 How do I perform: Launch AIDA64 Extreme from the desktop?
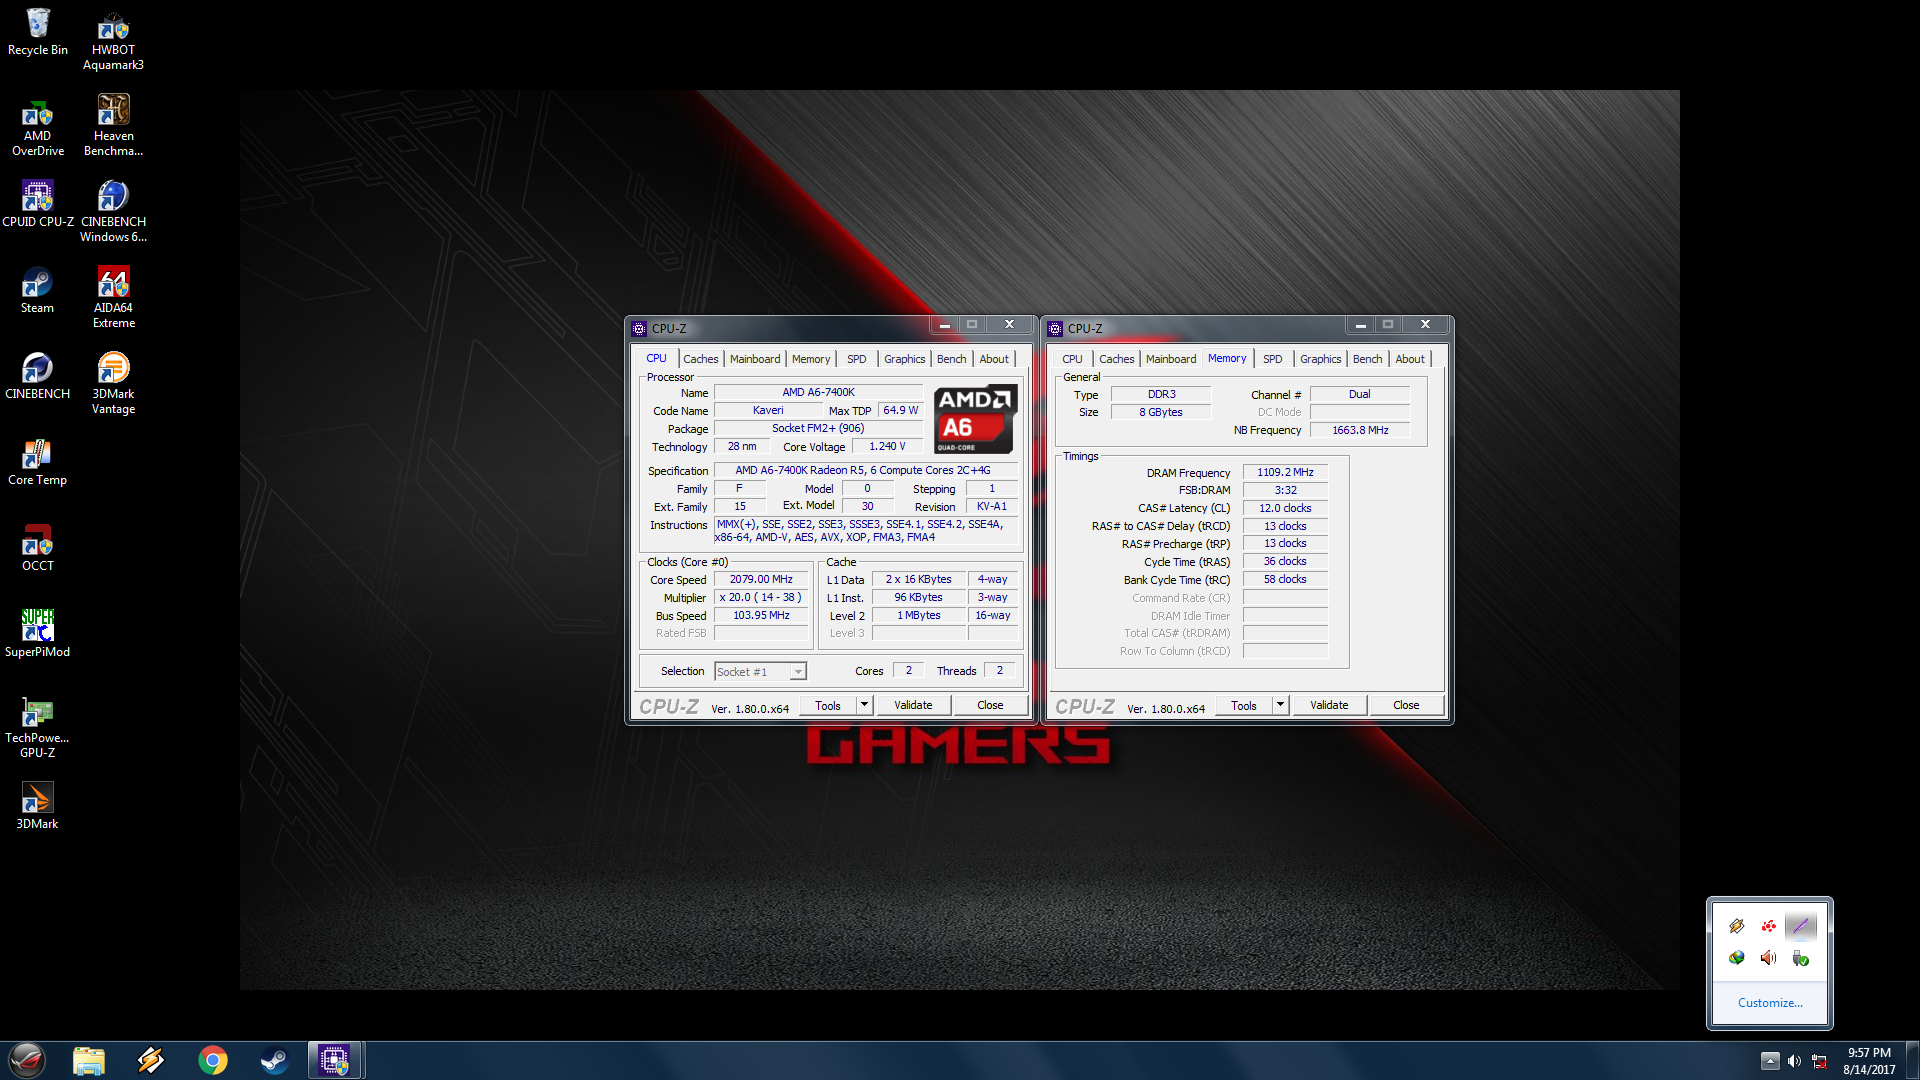tap(113, 298)
